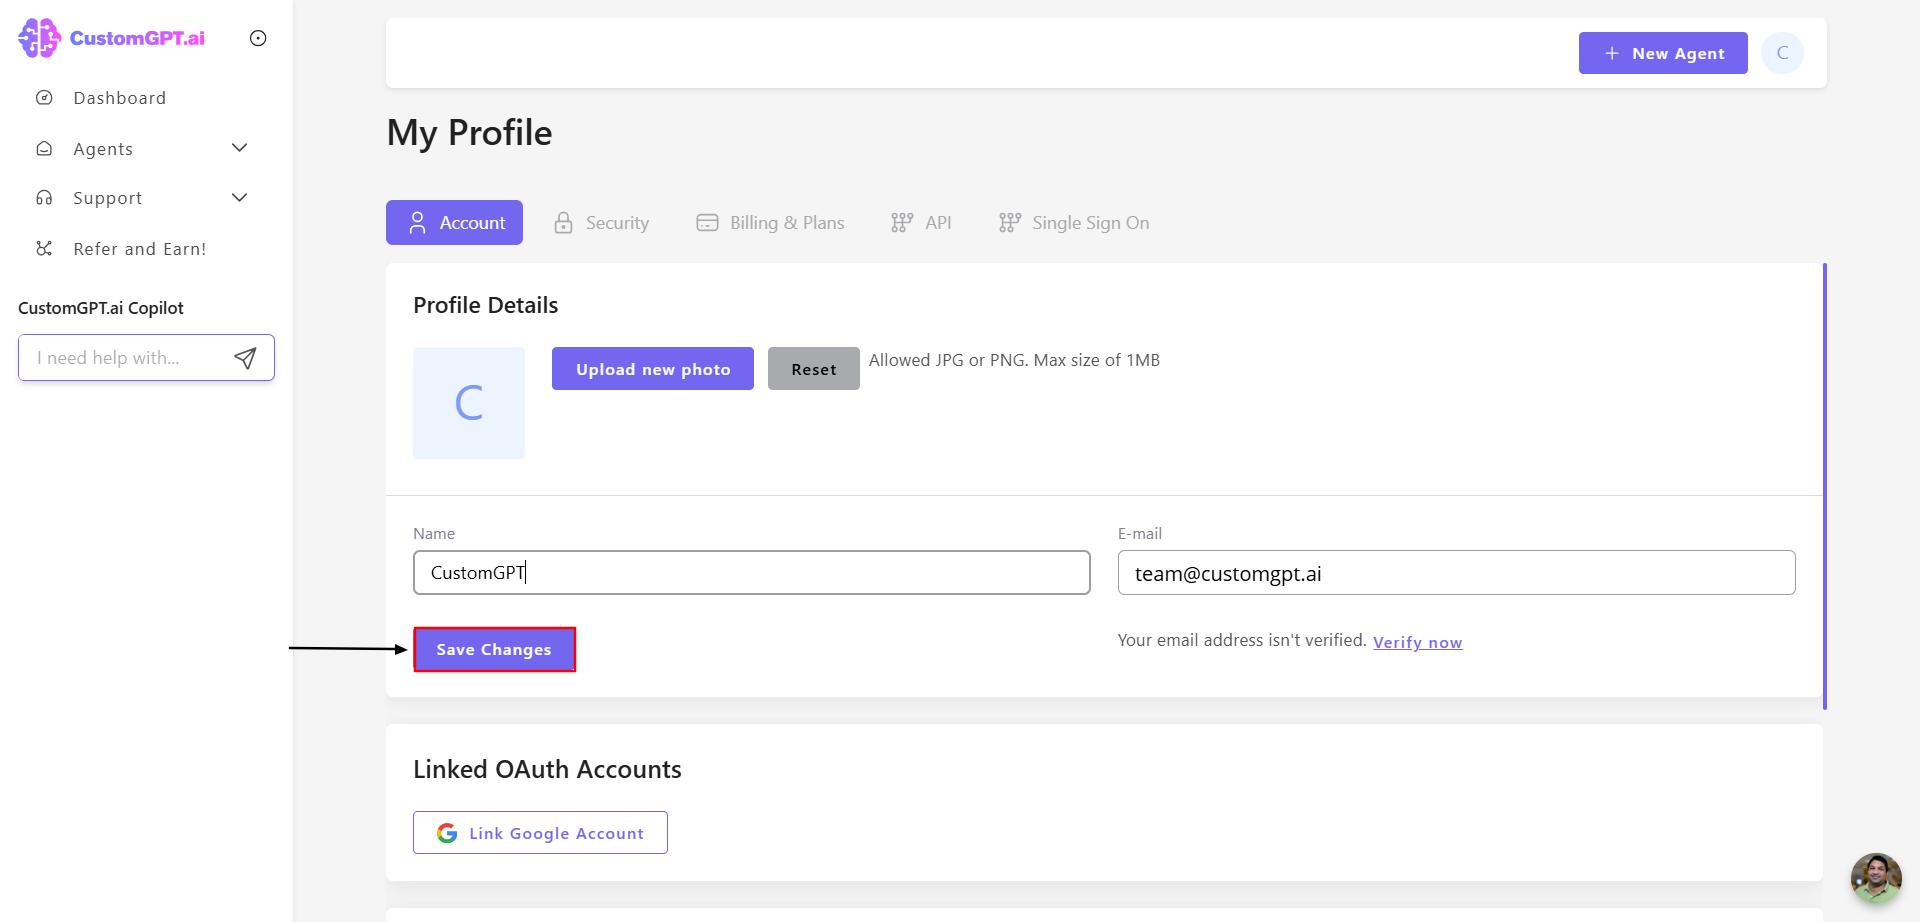
Task: Click the Billing & Plans card icon
Action: (x=707, y=223)
